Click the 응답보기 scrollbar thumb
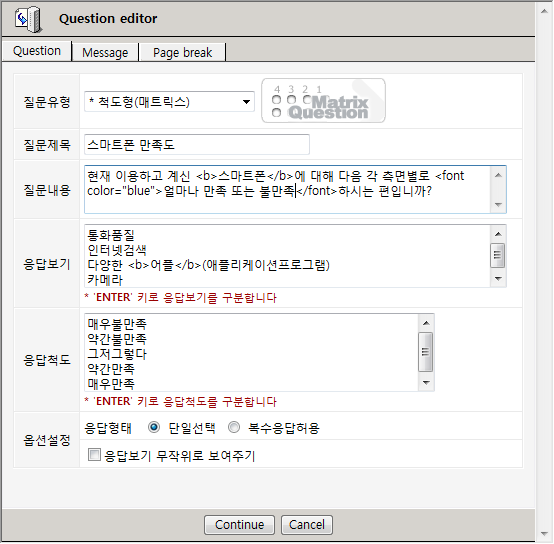 (x=498, y=255)
